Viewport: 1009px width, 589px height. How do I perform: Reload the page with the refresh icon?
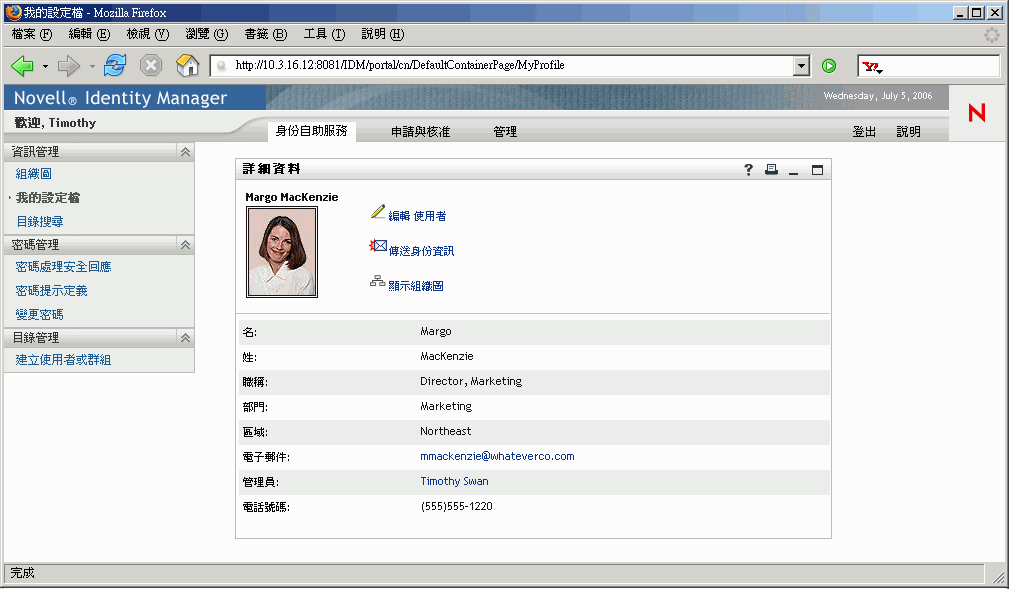coord(115,65)
